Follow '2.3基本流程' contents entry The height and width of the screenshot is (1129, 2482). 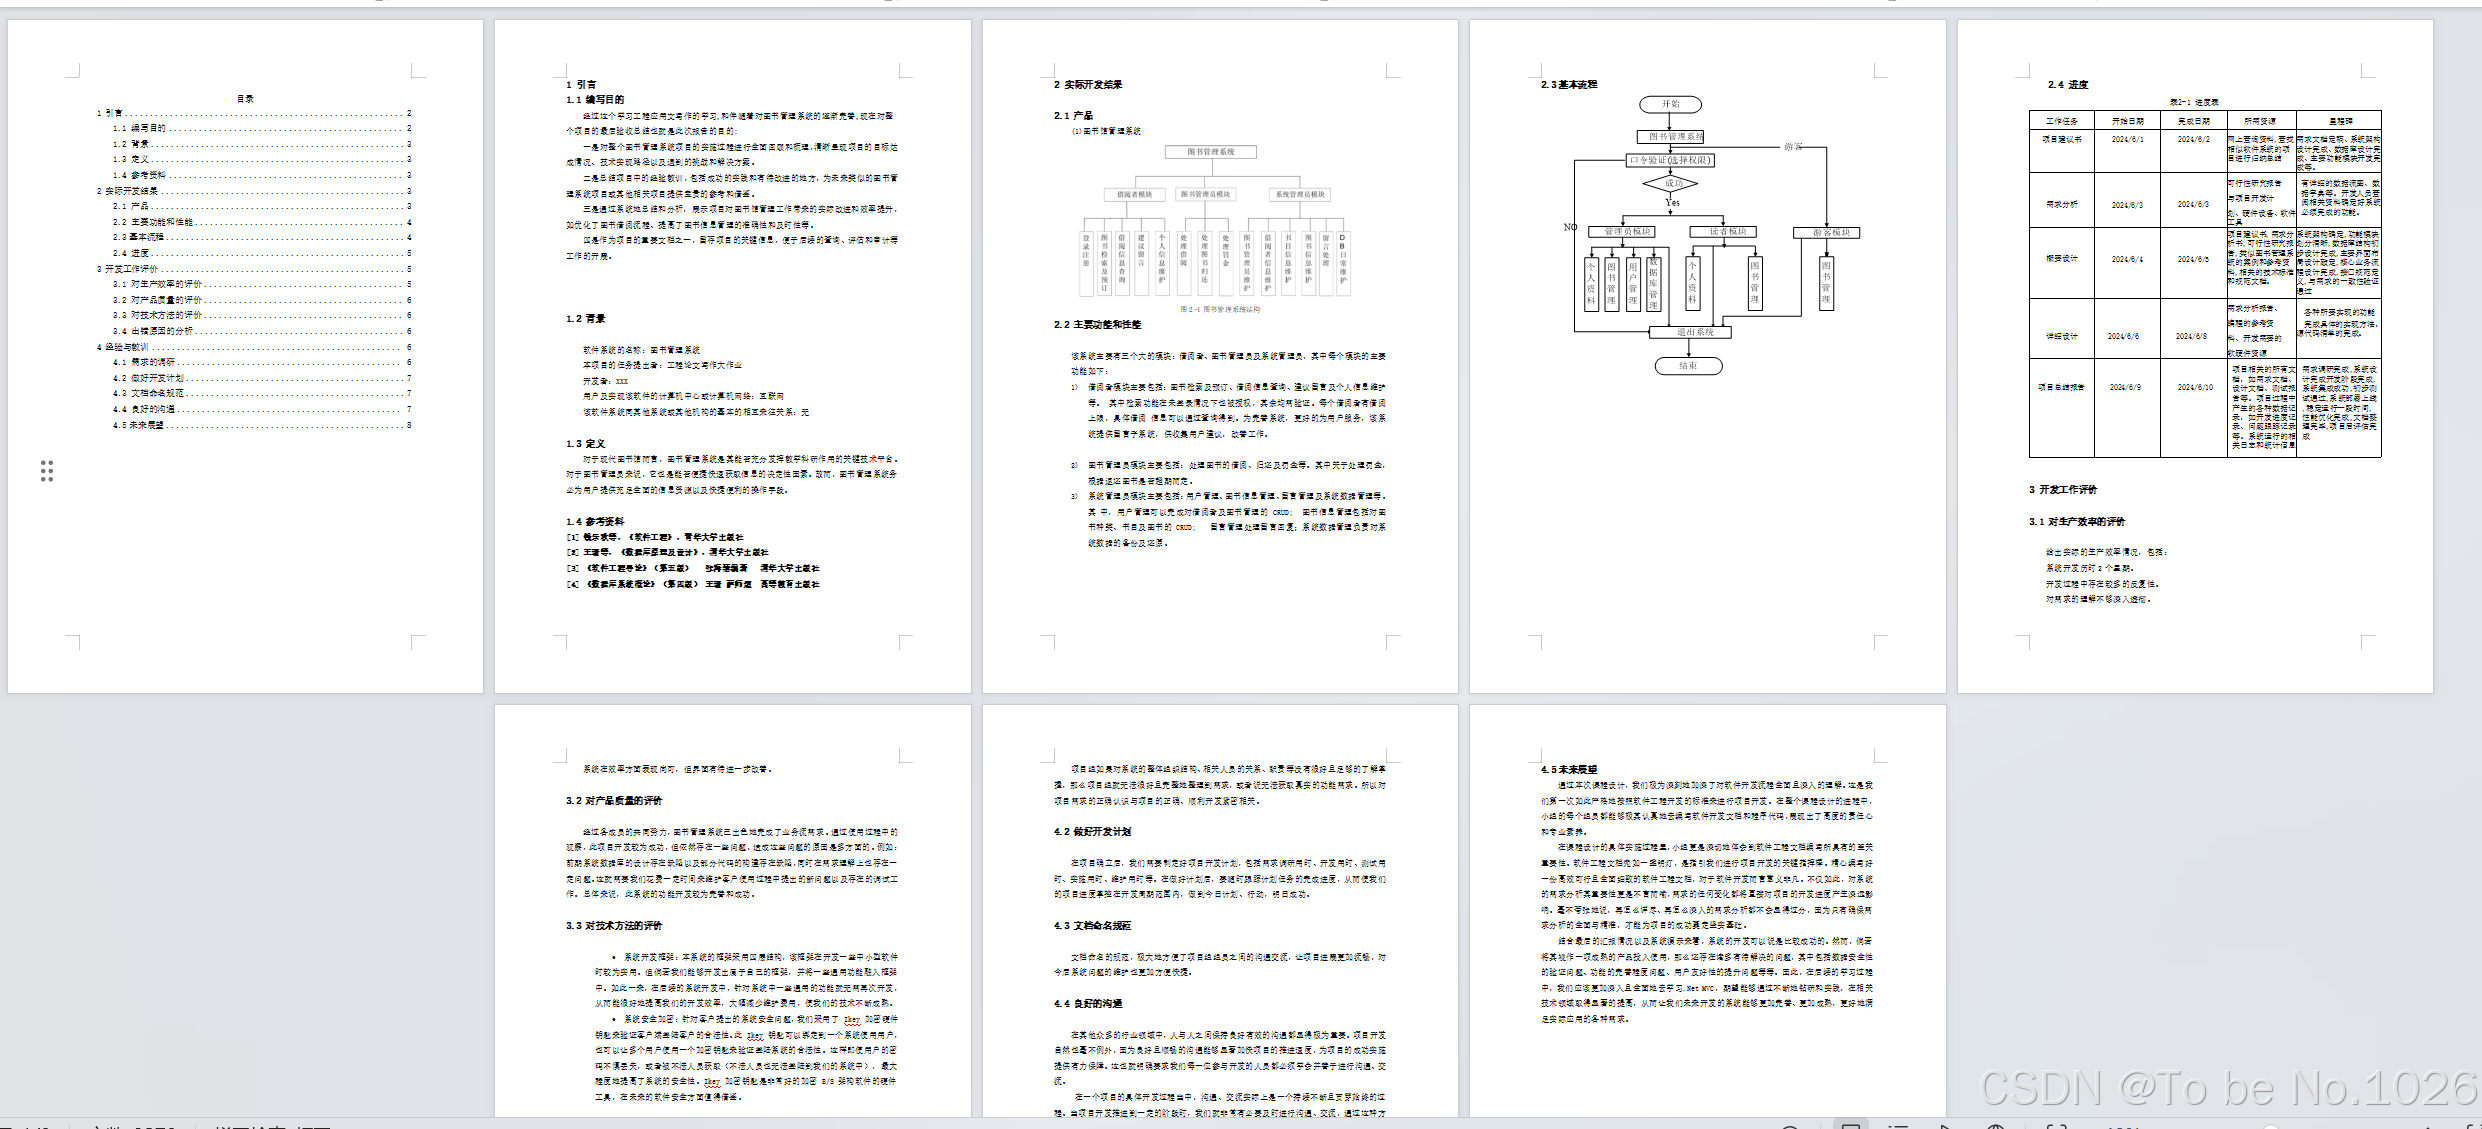140,237
